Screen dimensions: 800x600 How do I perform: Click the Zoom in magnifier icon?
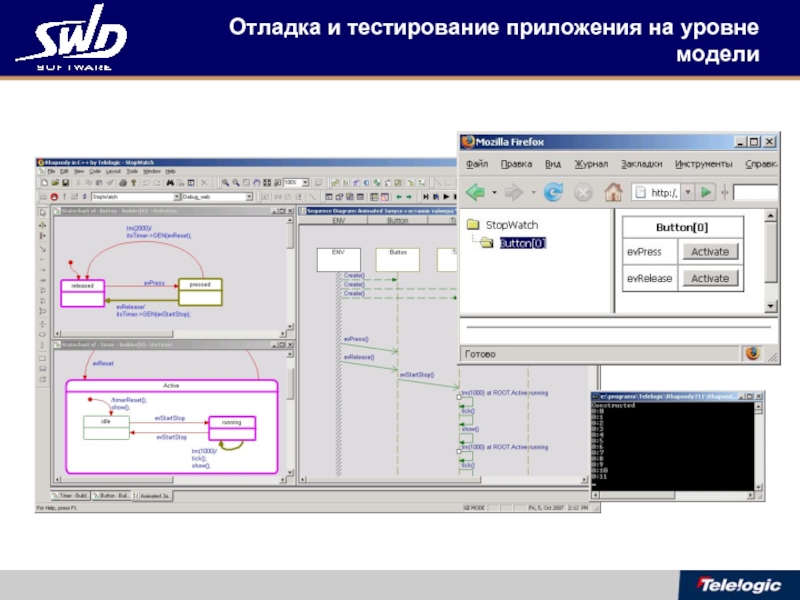(225, 183)
